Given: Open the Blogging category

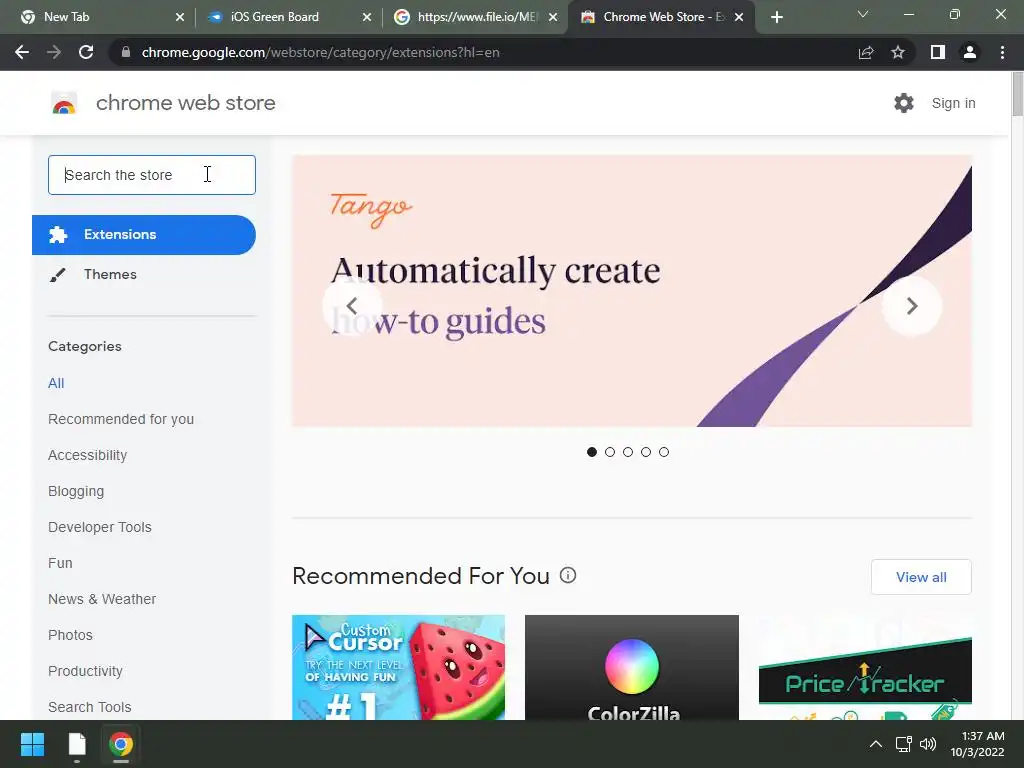Looking at the screenshot, I should click(x=76, y=491).
